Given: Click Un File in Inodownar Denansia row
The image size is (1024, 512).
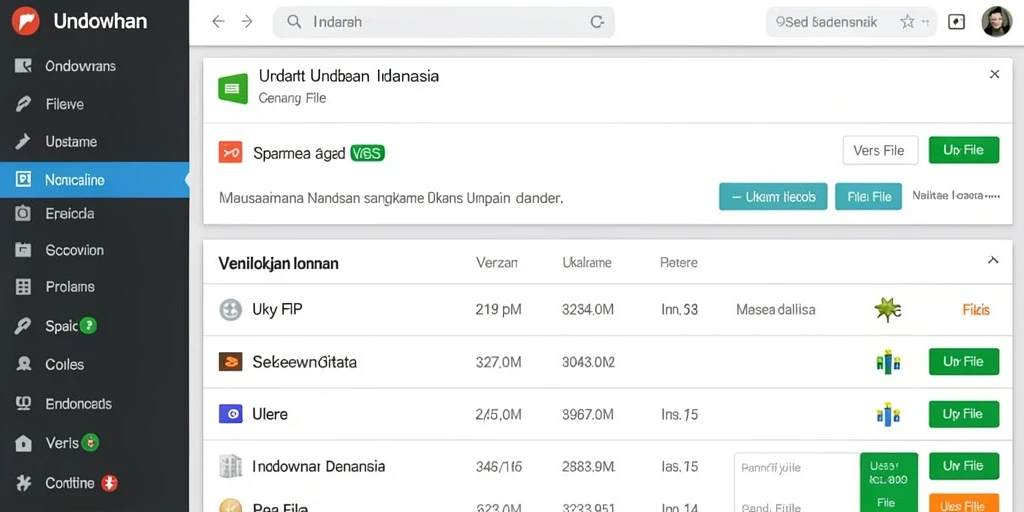Looking at the screenshot, I should coord(964,466).
